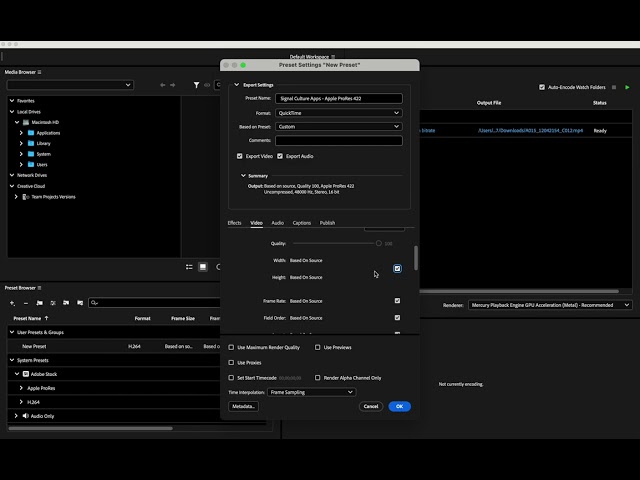Open the Default Workspace menu icon
The width and height of the screenshot is (640, 480).
click(x=333, y=57)
